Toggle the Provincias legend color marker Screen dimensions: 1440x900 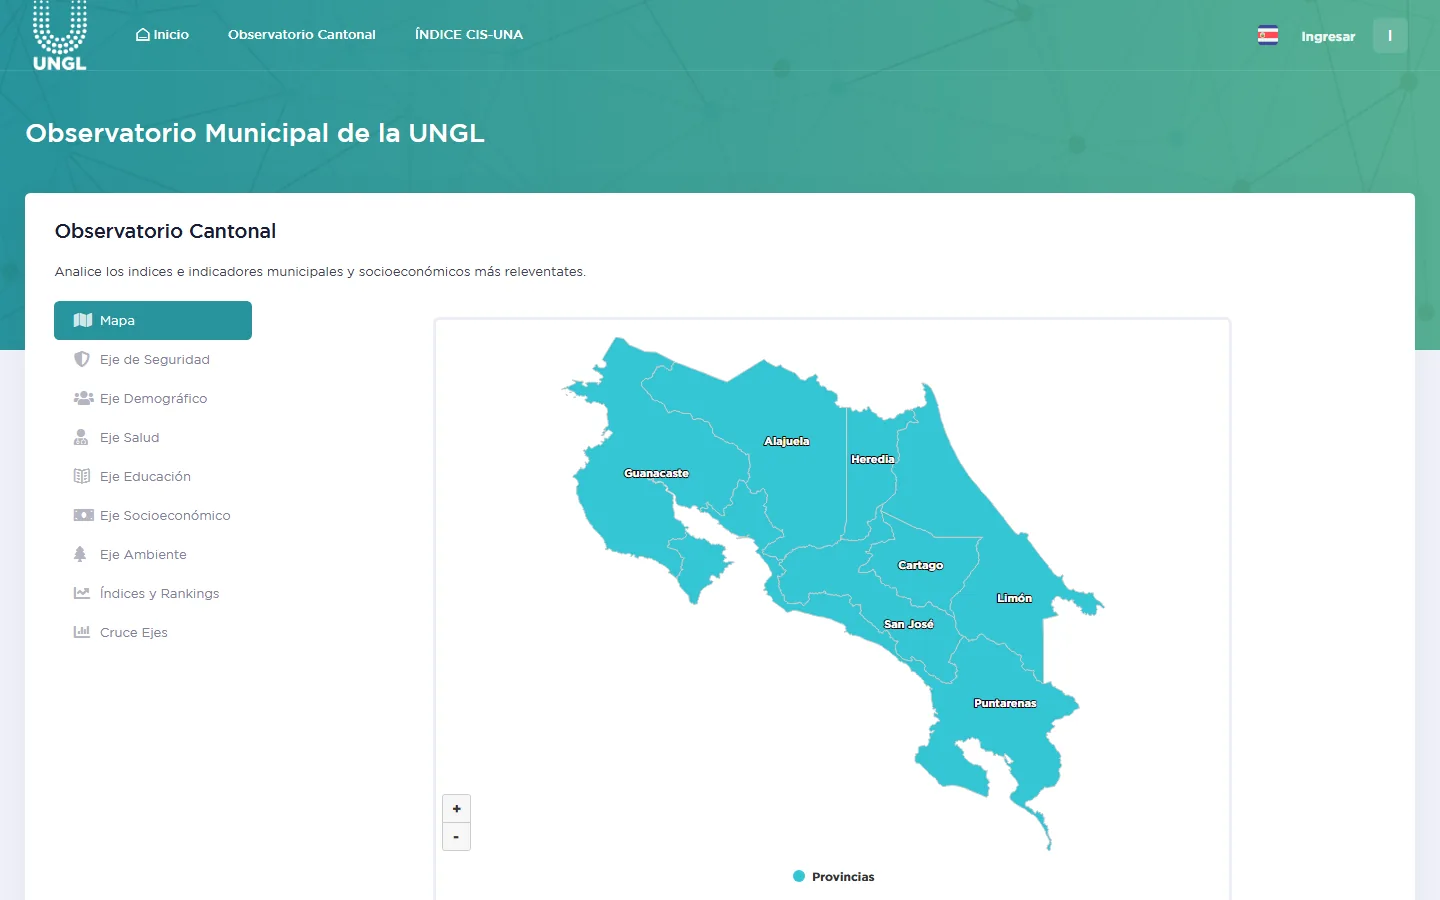tap(799, 877)
